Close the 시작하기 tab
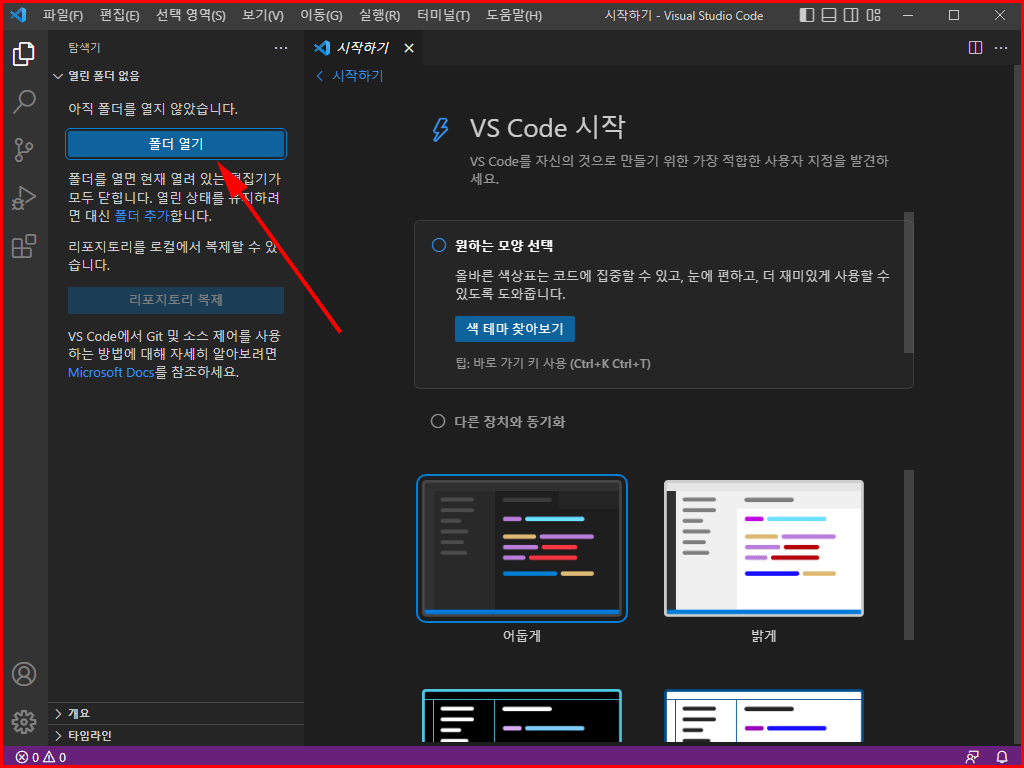Viewport: 1024px width, 768px height. pos(409,48)
